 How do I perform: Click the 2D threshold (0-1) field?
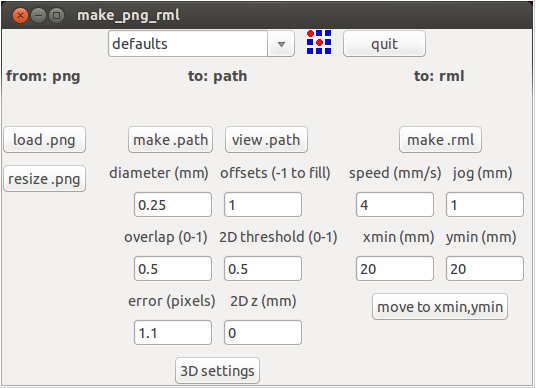[263, 268]
